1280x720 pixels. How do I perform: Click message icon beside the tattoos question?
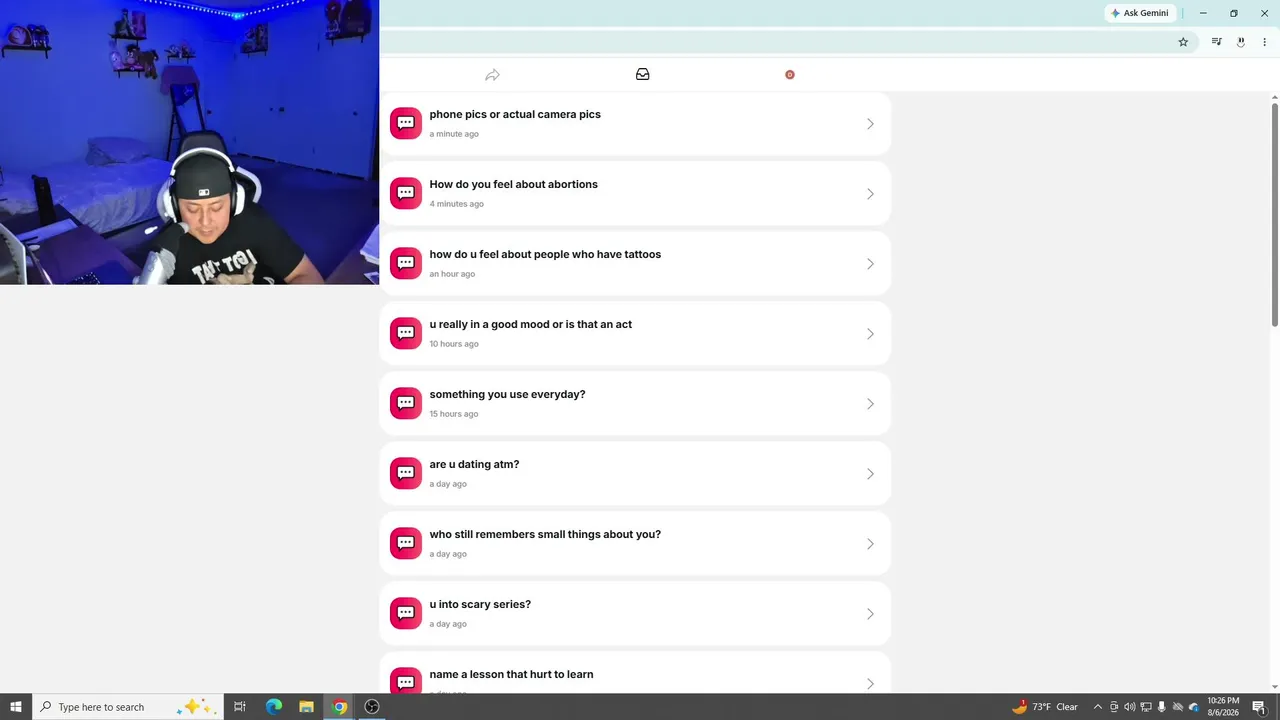(x=406, y=263)
